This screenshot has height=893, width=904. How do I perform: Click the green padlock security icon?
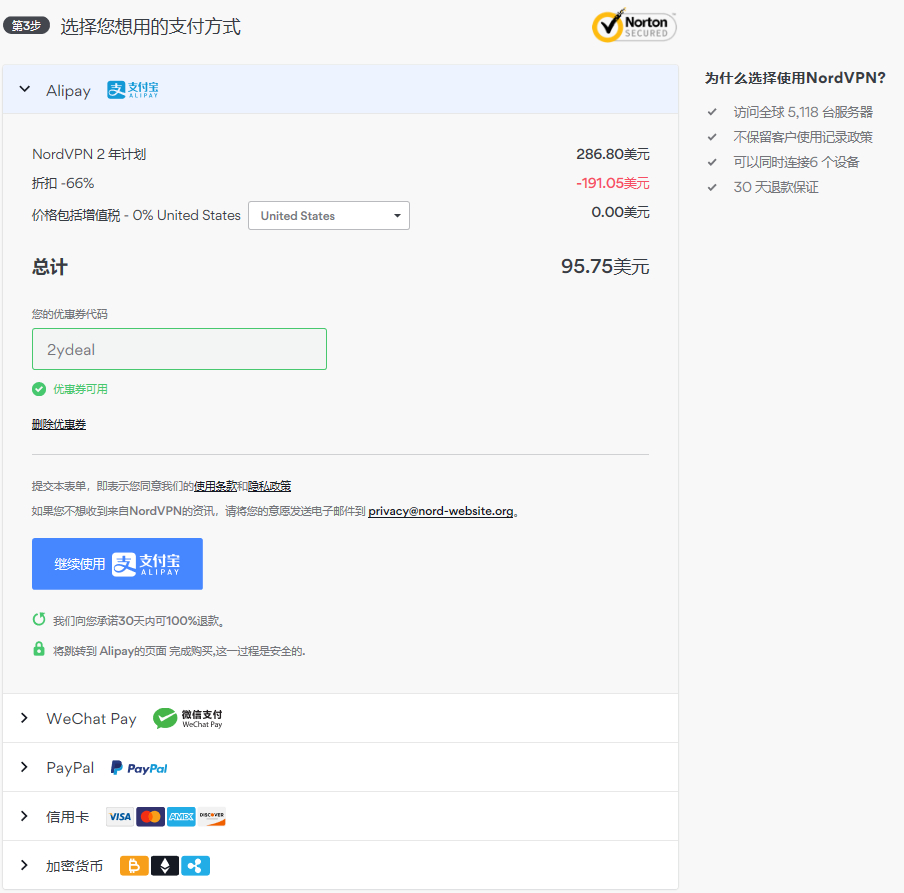pos(39,649)
